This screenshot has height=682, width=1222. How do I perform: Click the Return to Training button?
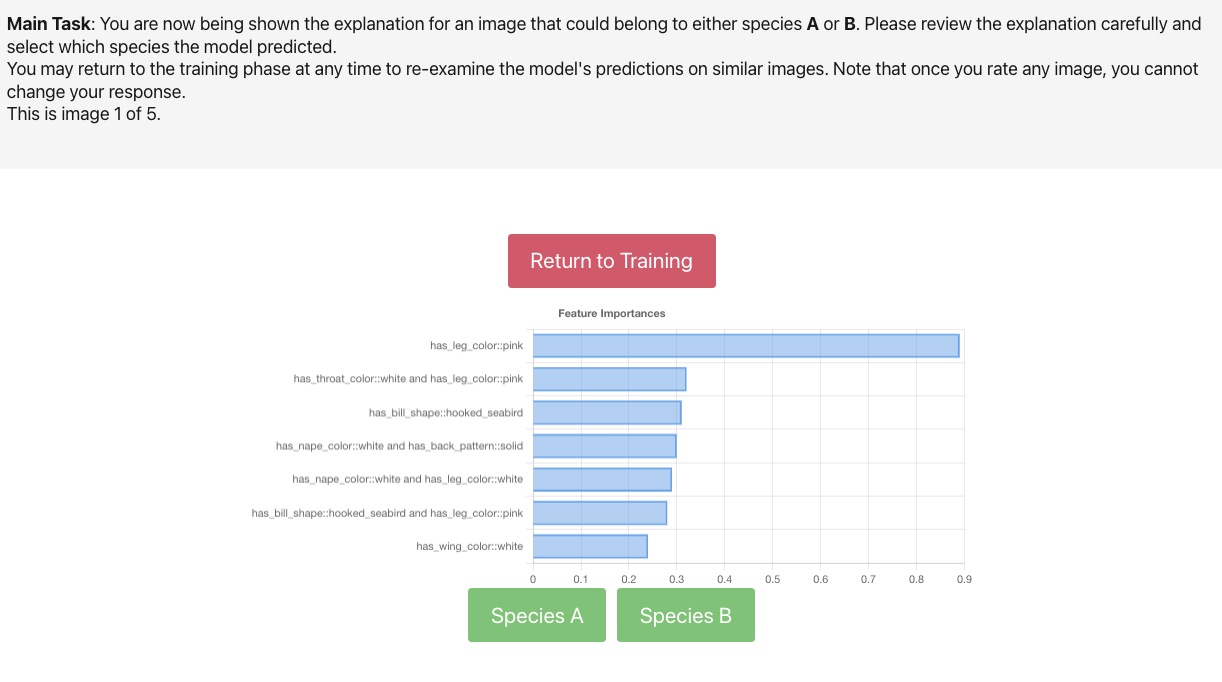611,261
